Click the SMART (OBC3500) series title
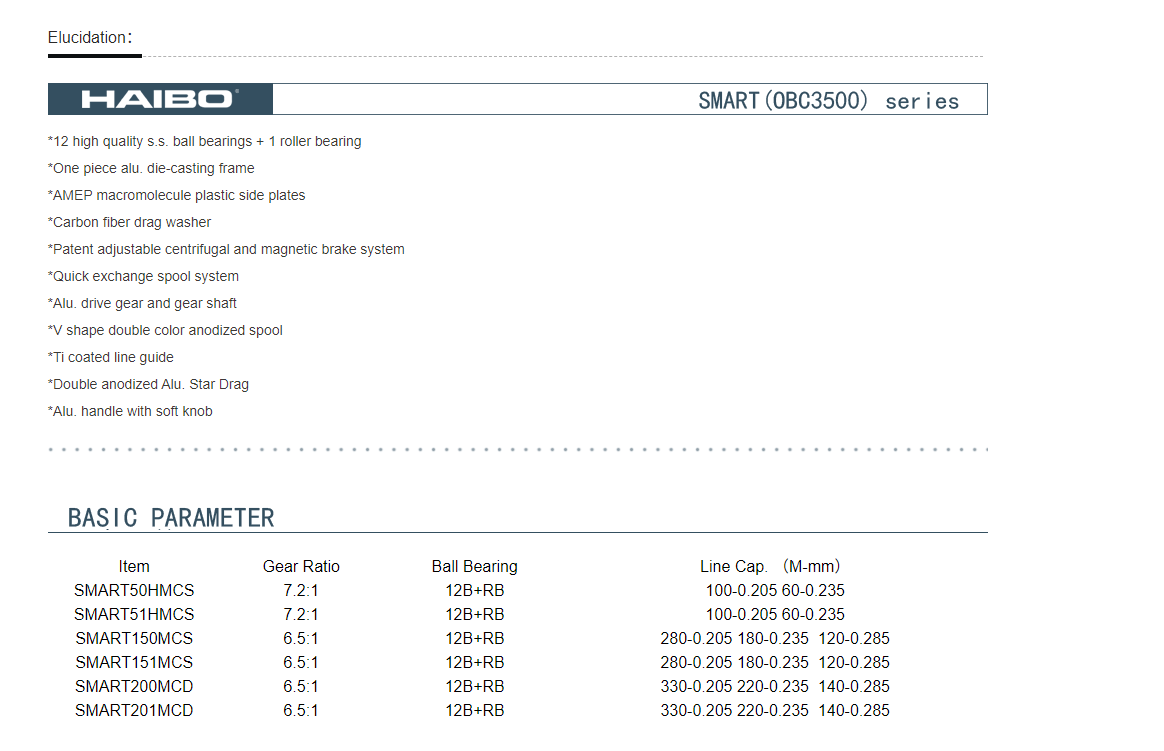Viewport: 1164px width, 751px height. tap(828, 100)
